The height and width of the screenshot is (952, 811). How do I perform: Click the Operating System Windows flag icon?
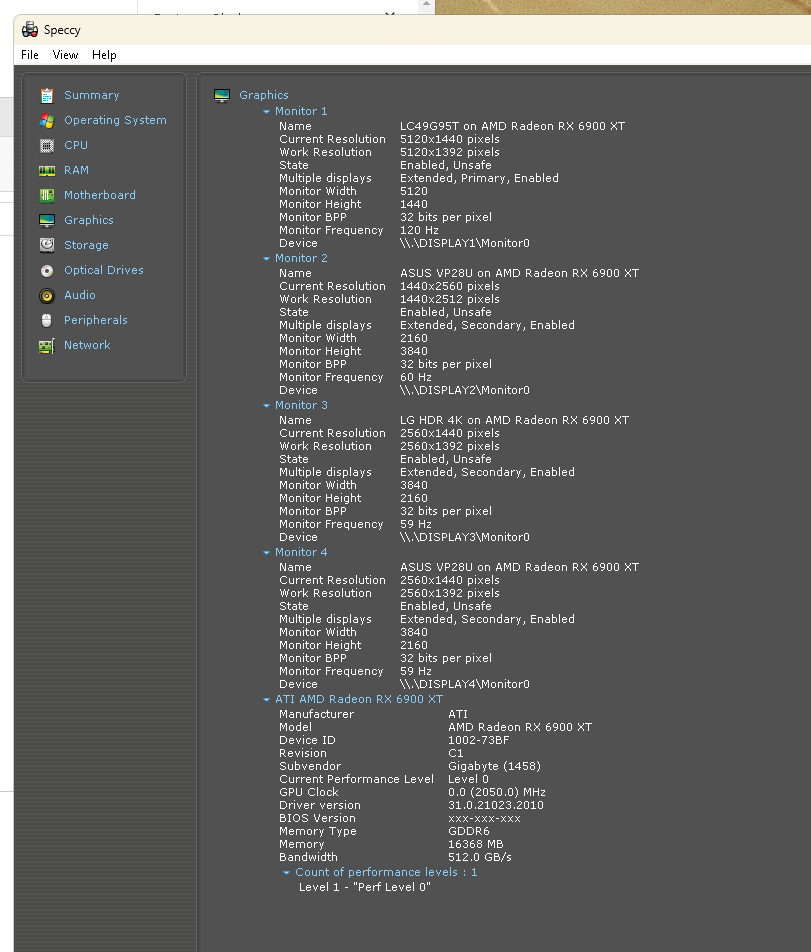tap(47, 120)
